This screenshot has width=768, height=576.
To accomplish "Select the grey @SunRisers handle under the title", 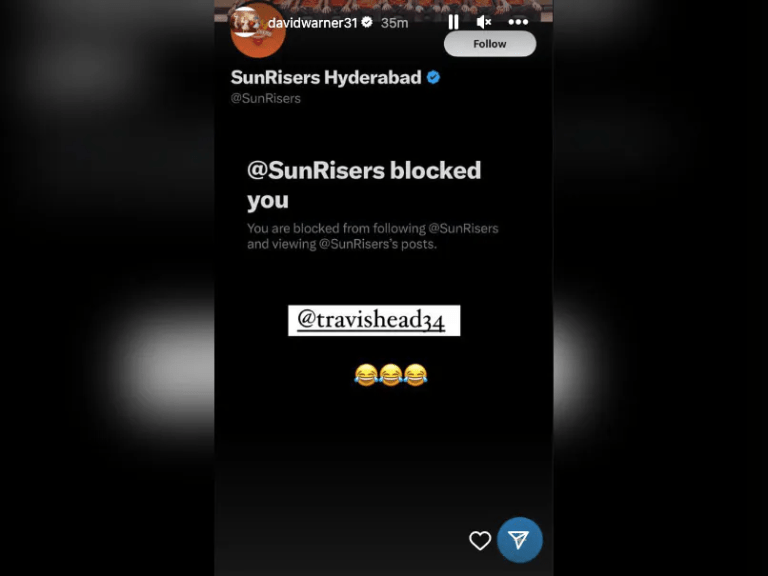I will (265, 98).
